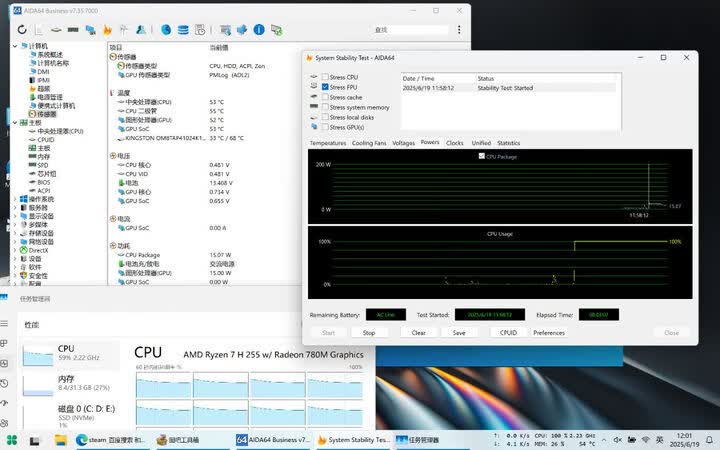Select 内存 item in Task Manager sidebar
Screen dimensions: 720x450
click(x=69, y=383)
